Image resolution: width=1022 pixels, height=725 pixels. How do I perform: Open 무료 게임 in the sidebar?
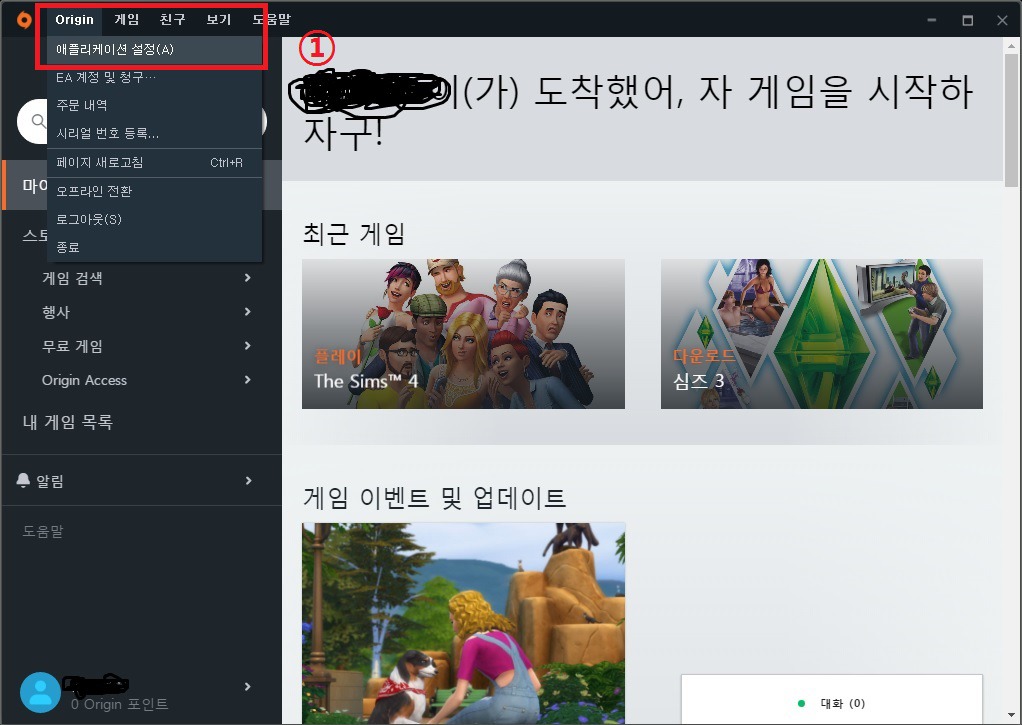tap(72, 346)
